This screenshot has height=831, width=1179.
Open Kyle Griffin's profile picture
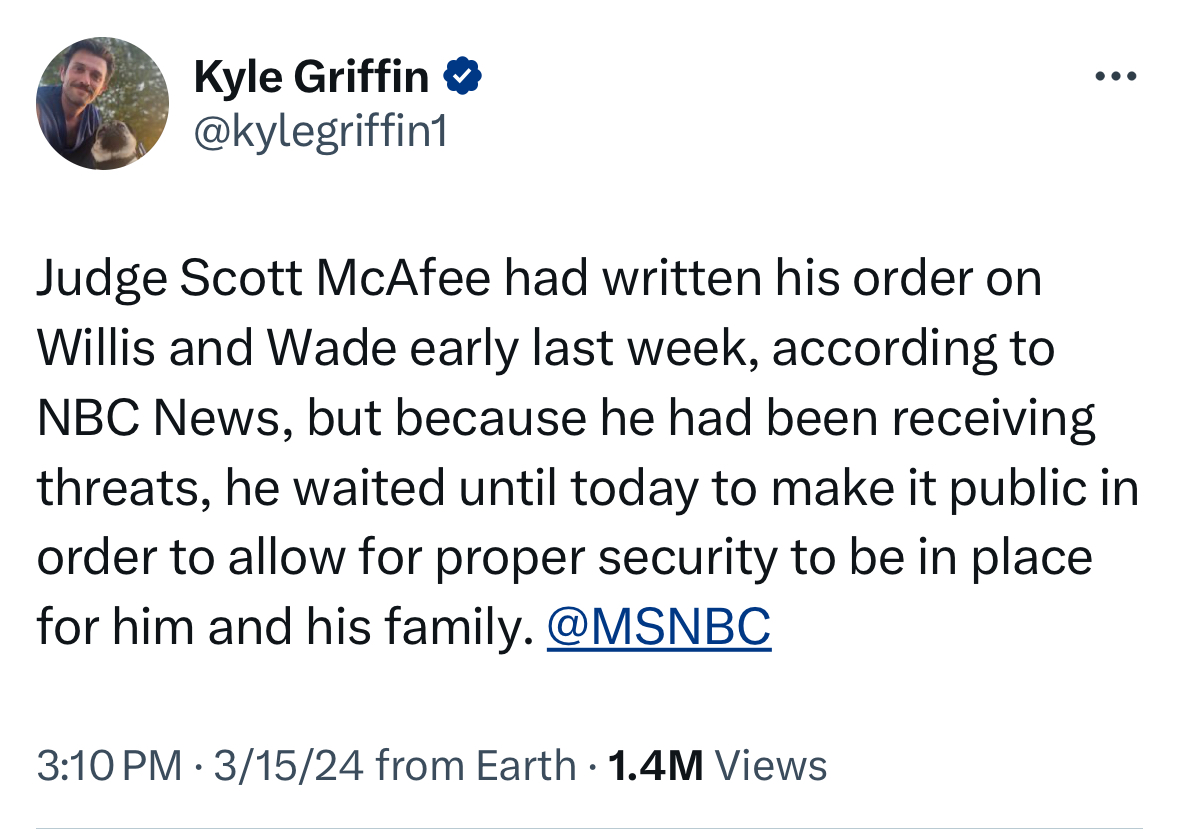[x=102, y=104]
